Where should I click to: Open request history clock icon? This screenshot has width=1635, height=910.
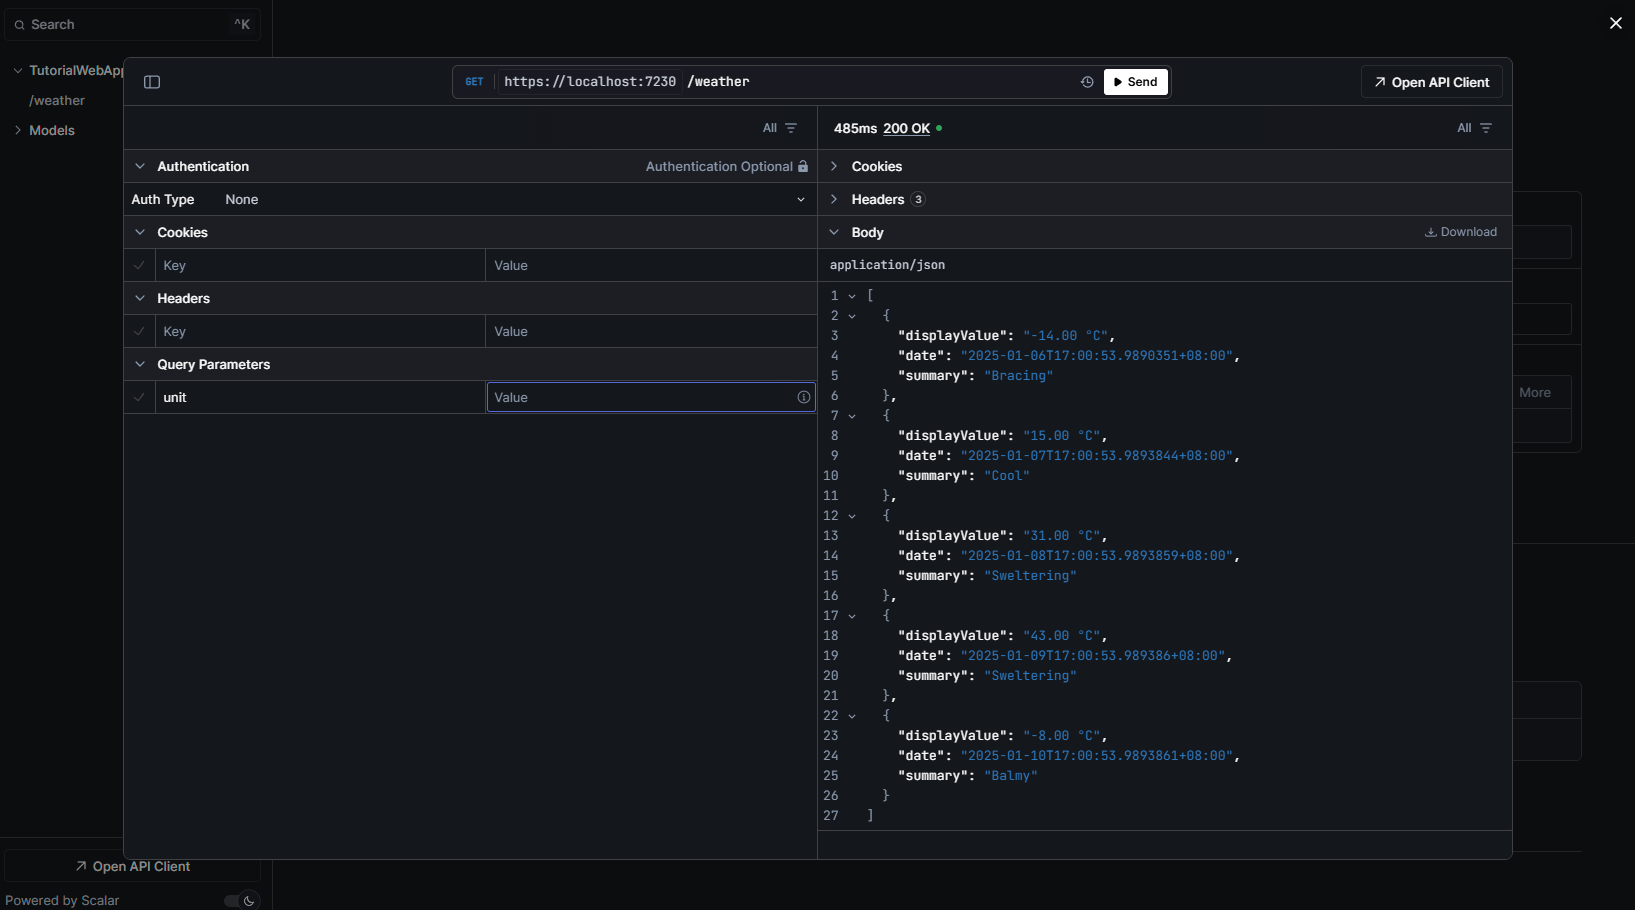click(x=1087, y=82)
